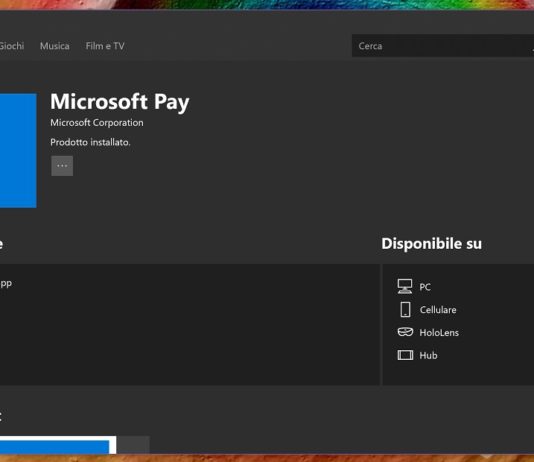Click the HoloLens headset icon
The height and width of the screenshot is (462, 534).
click(x=405, y=332)
